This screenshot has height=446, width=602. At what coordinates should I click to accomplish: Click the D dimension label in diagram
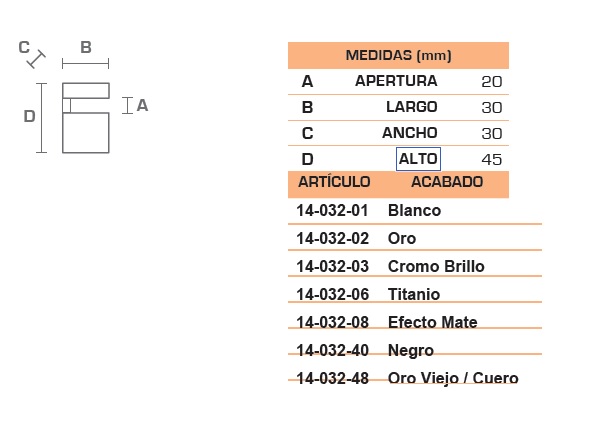30,116
